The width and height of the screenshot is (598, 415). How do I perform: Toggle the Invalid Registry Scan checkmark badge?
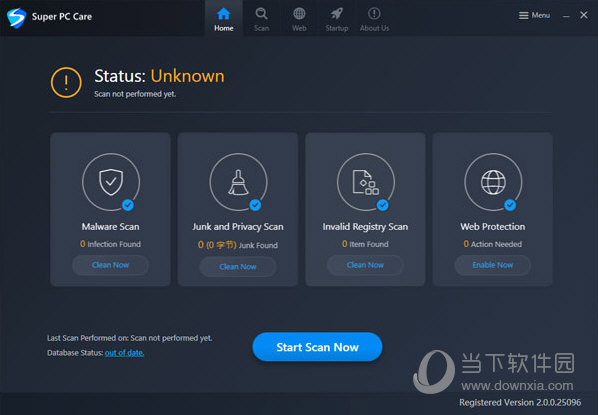[x=383, y=205]
